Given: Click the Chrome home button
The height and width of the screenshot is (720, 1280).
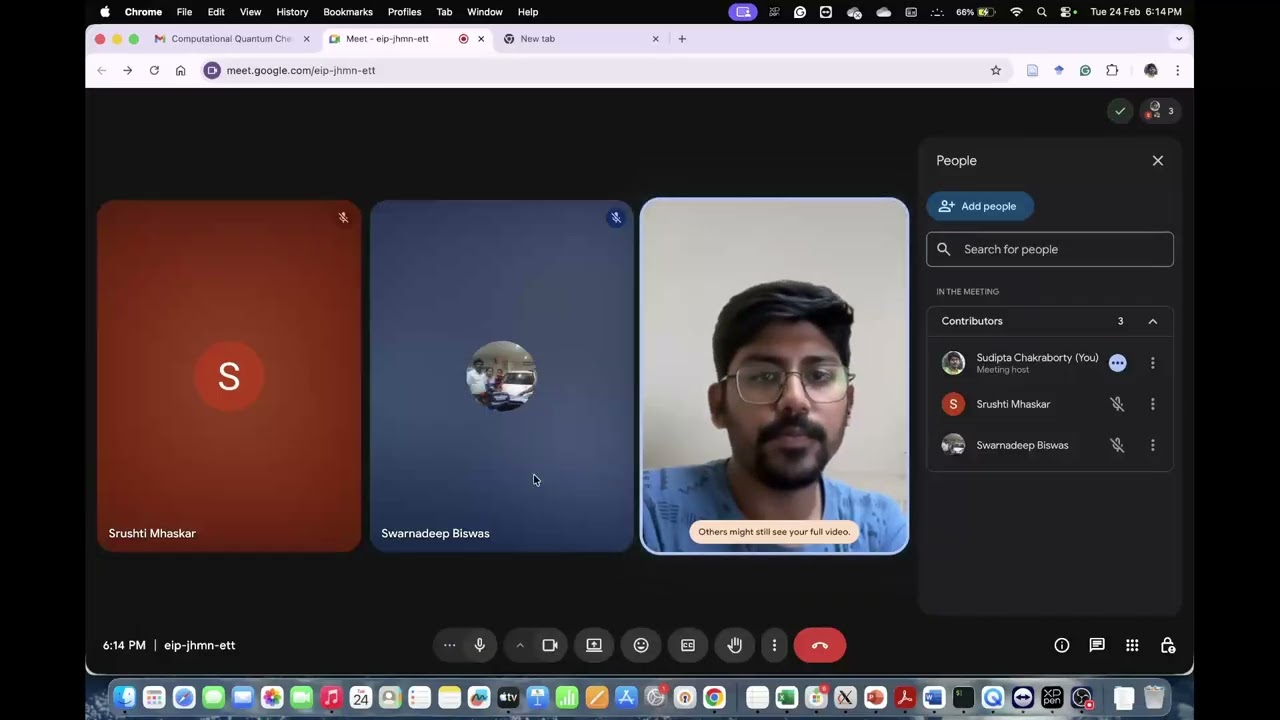Looking at the screenshot, I should [181, 70].
